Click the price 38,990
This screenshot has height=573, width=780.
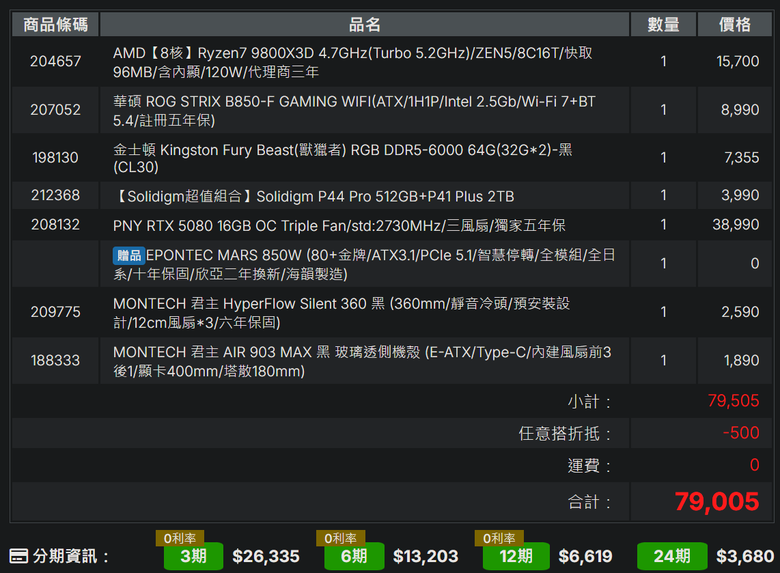pyautogui.click(x=736, y=224)
